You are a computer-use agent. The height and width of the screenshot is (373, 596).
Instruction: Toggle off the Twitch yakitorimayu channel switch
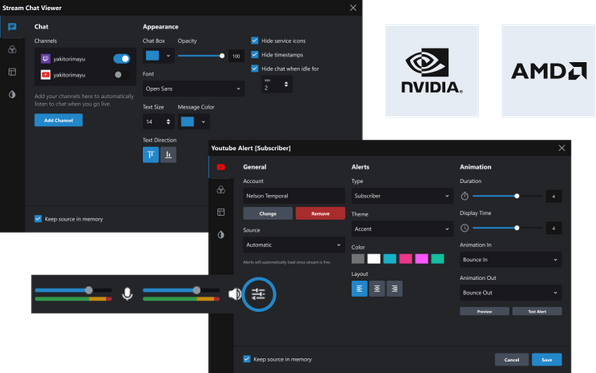point(122,59)
